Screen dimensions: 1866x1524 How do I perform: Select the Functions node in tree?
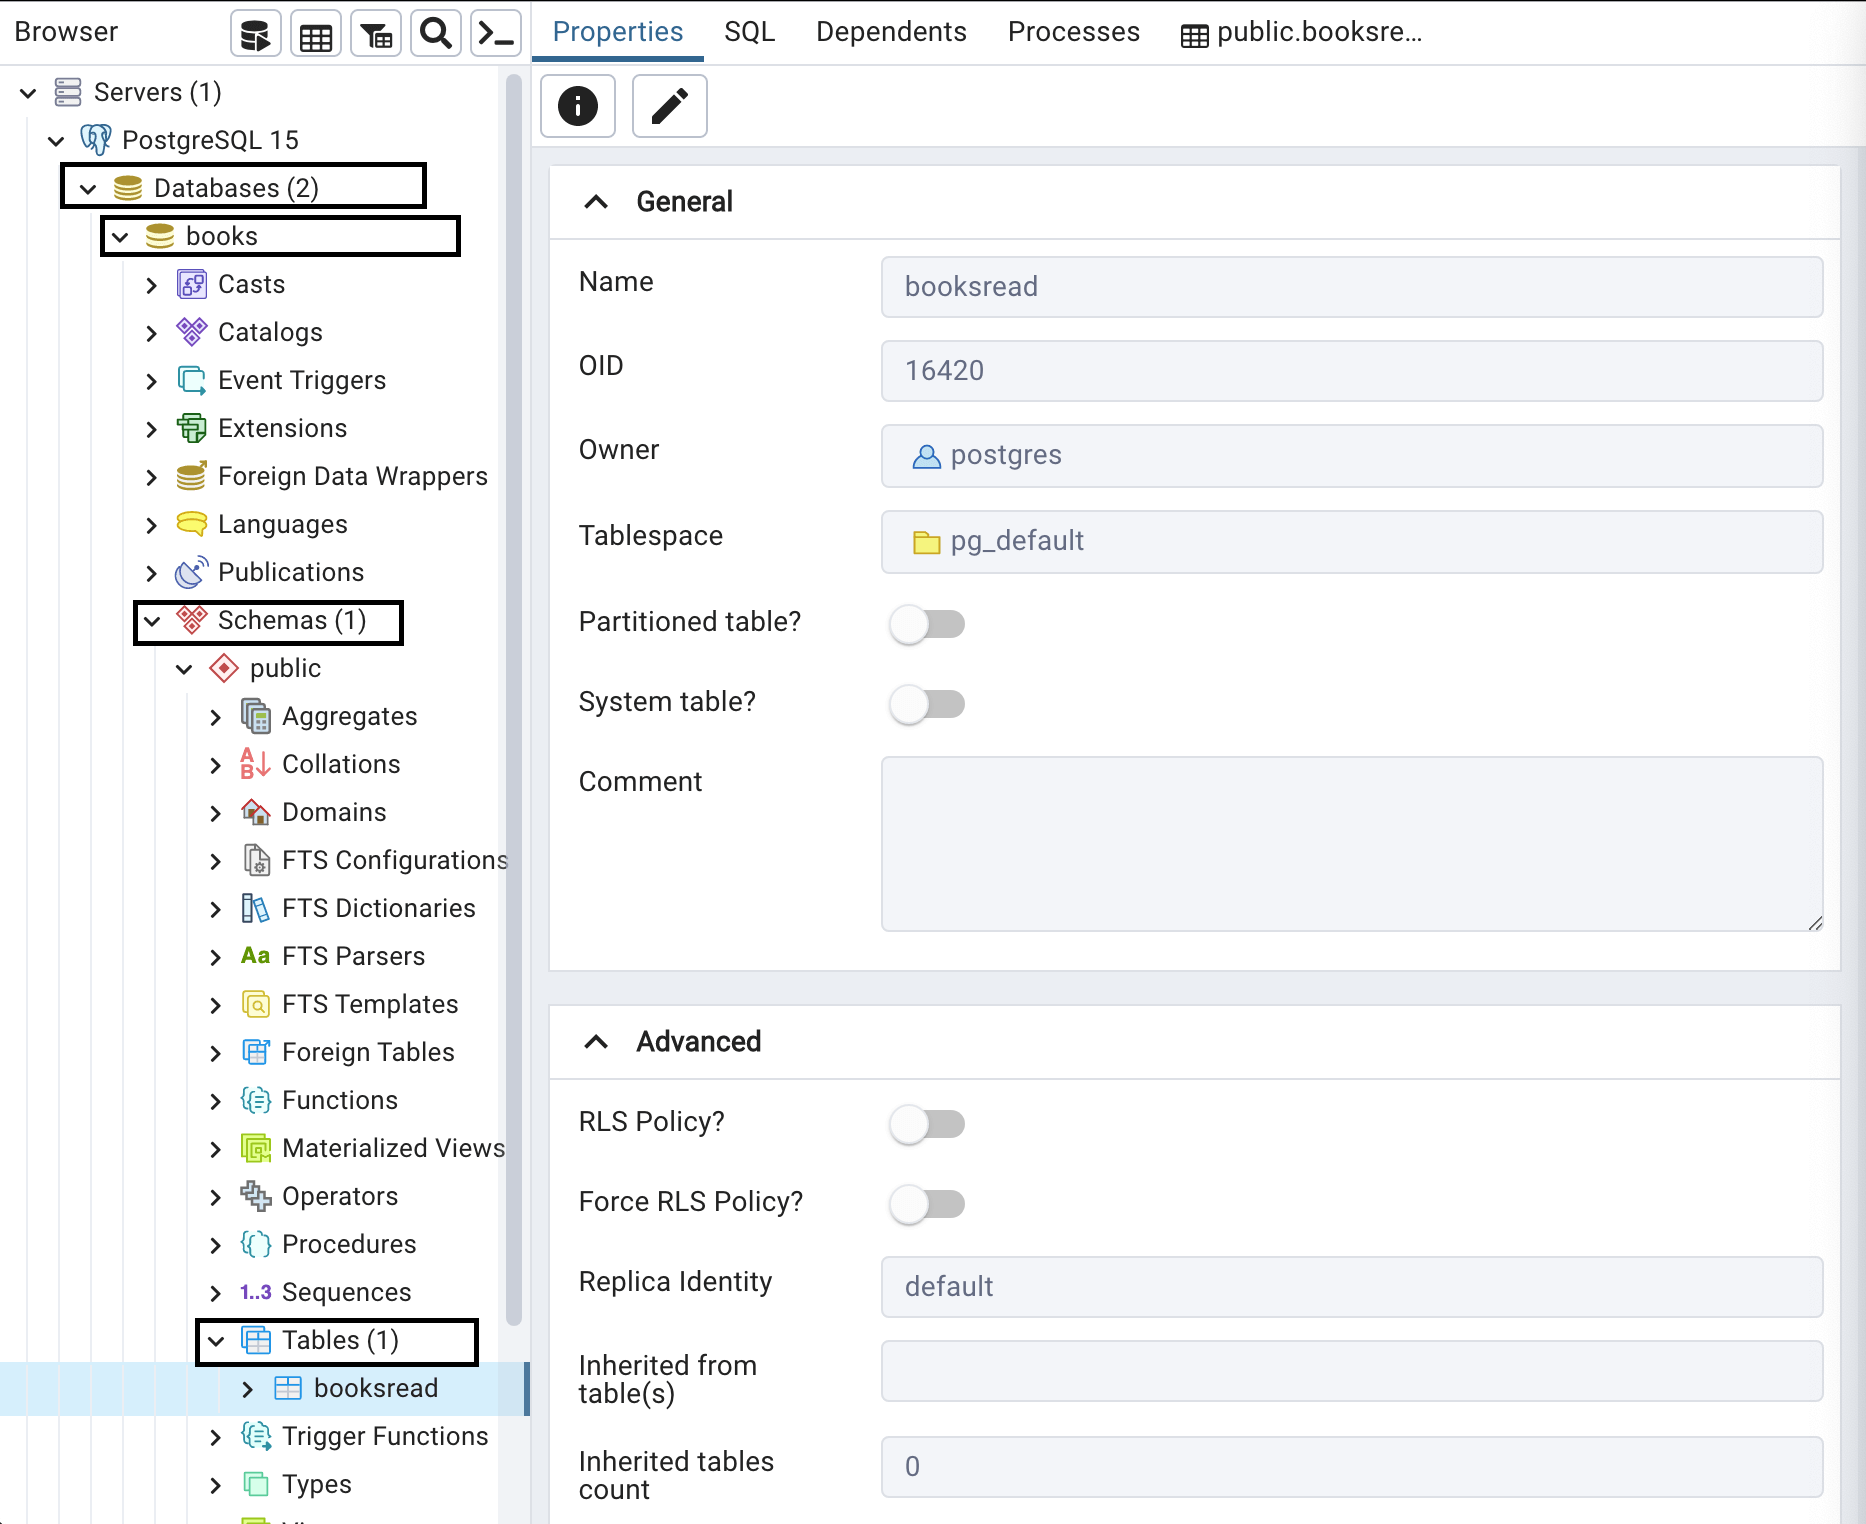(x=339, y=1100)
